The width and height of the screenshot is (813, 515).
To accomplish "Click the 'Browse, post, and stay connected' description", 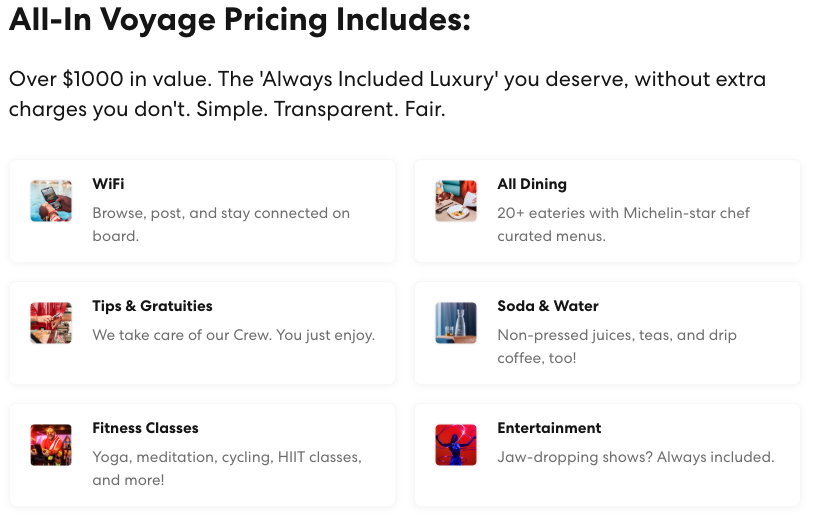I will pos(221,225).
